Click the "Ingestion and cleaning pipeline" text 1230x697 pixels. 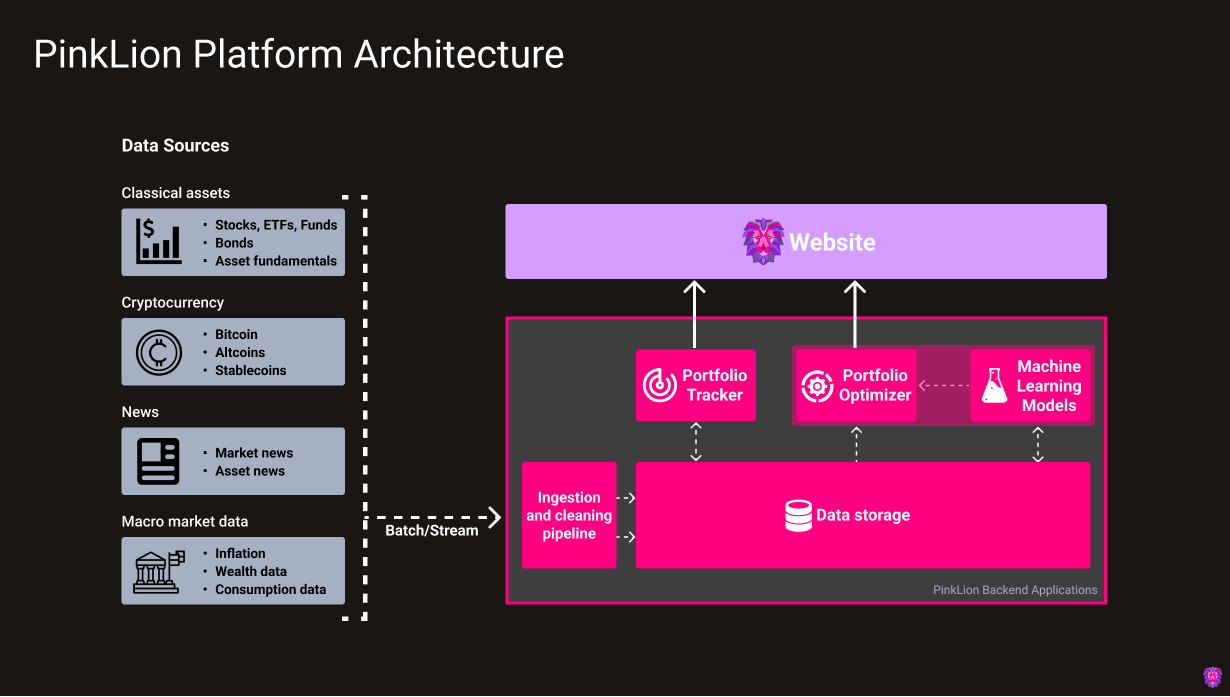click(x=569, y=516)
